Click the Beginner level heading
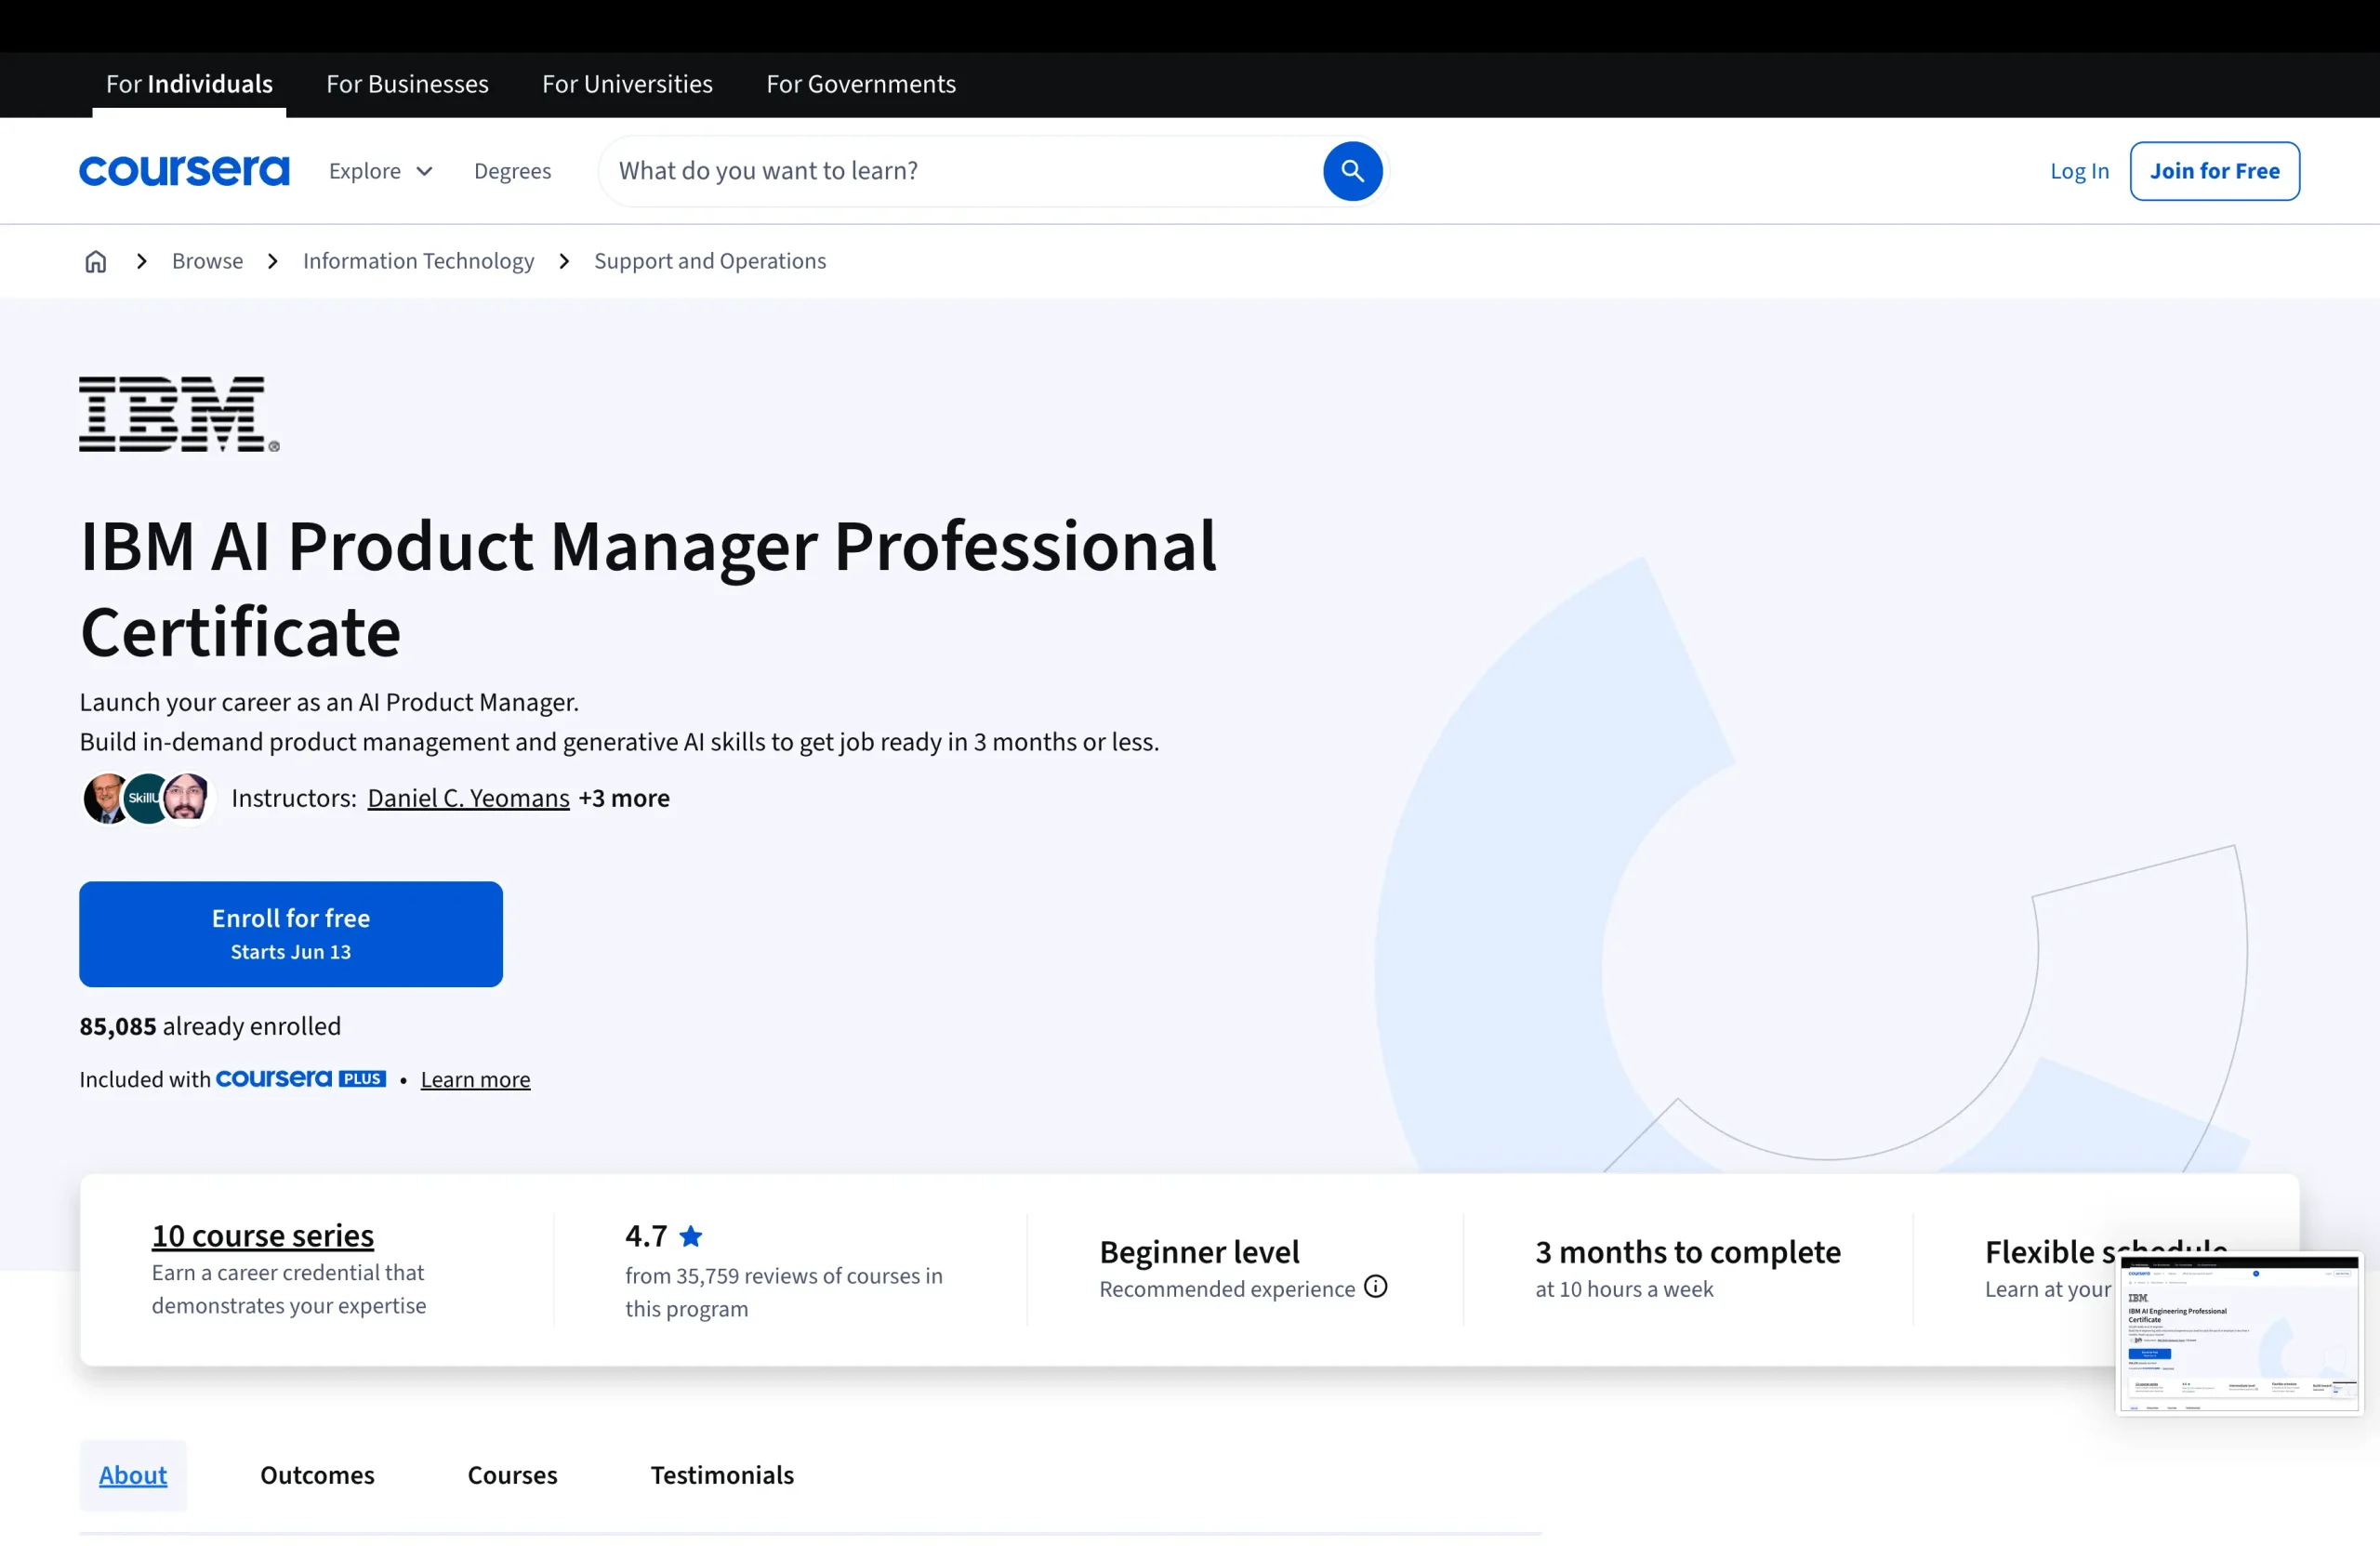Screen dimensions: 2380x1546 (x=1199, y=1251)
